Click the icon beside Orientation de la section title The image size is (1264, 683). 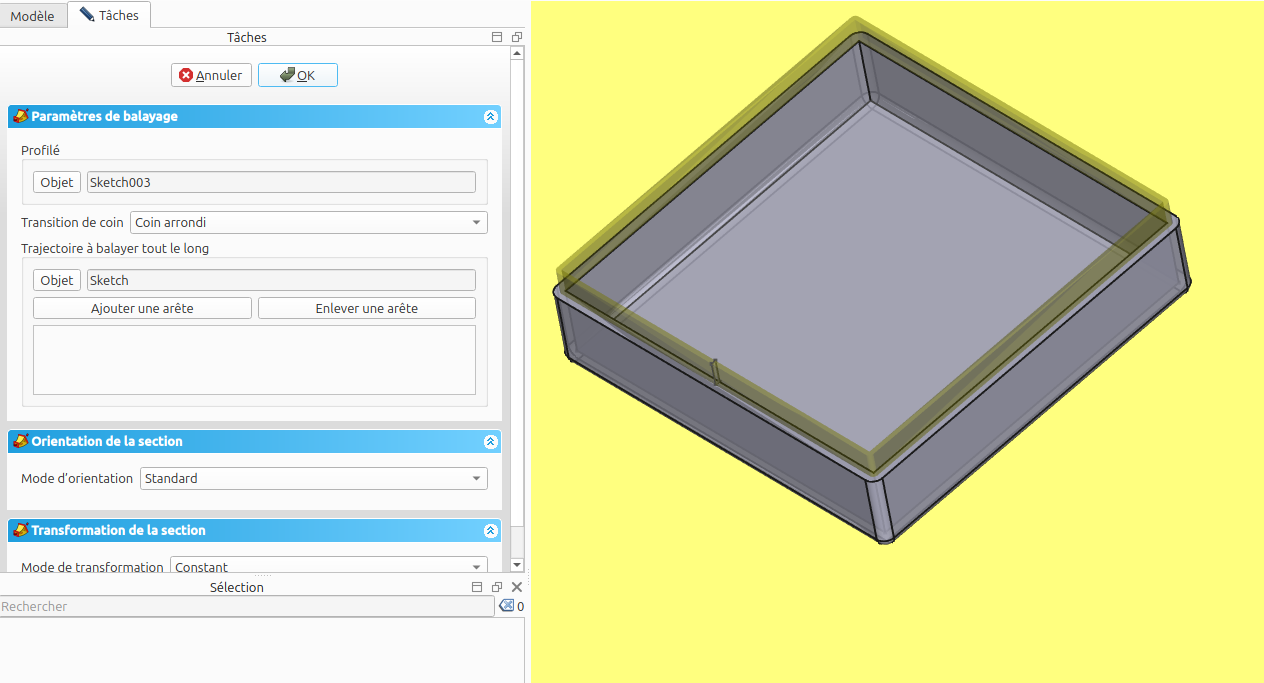20,442
